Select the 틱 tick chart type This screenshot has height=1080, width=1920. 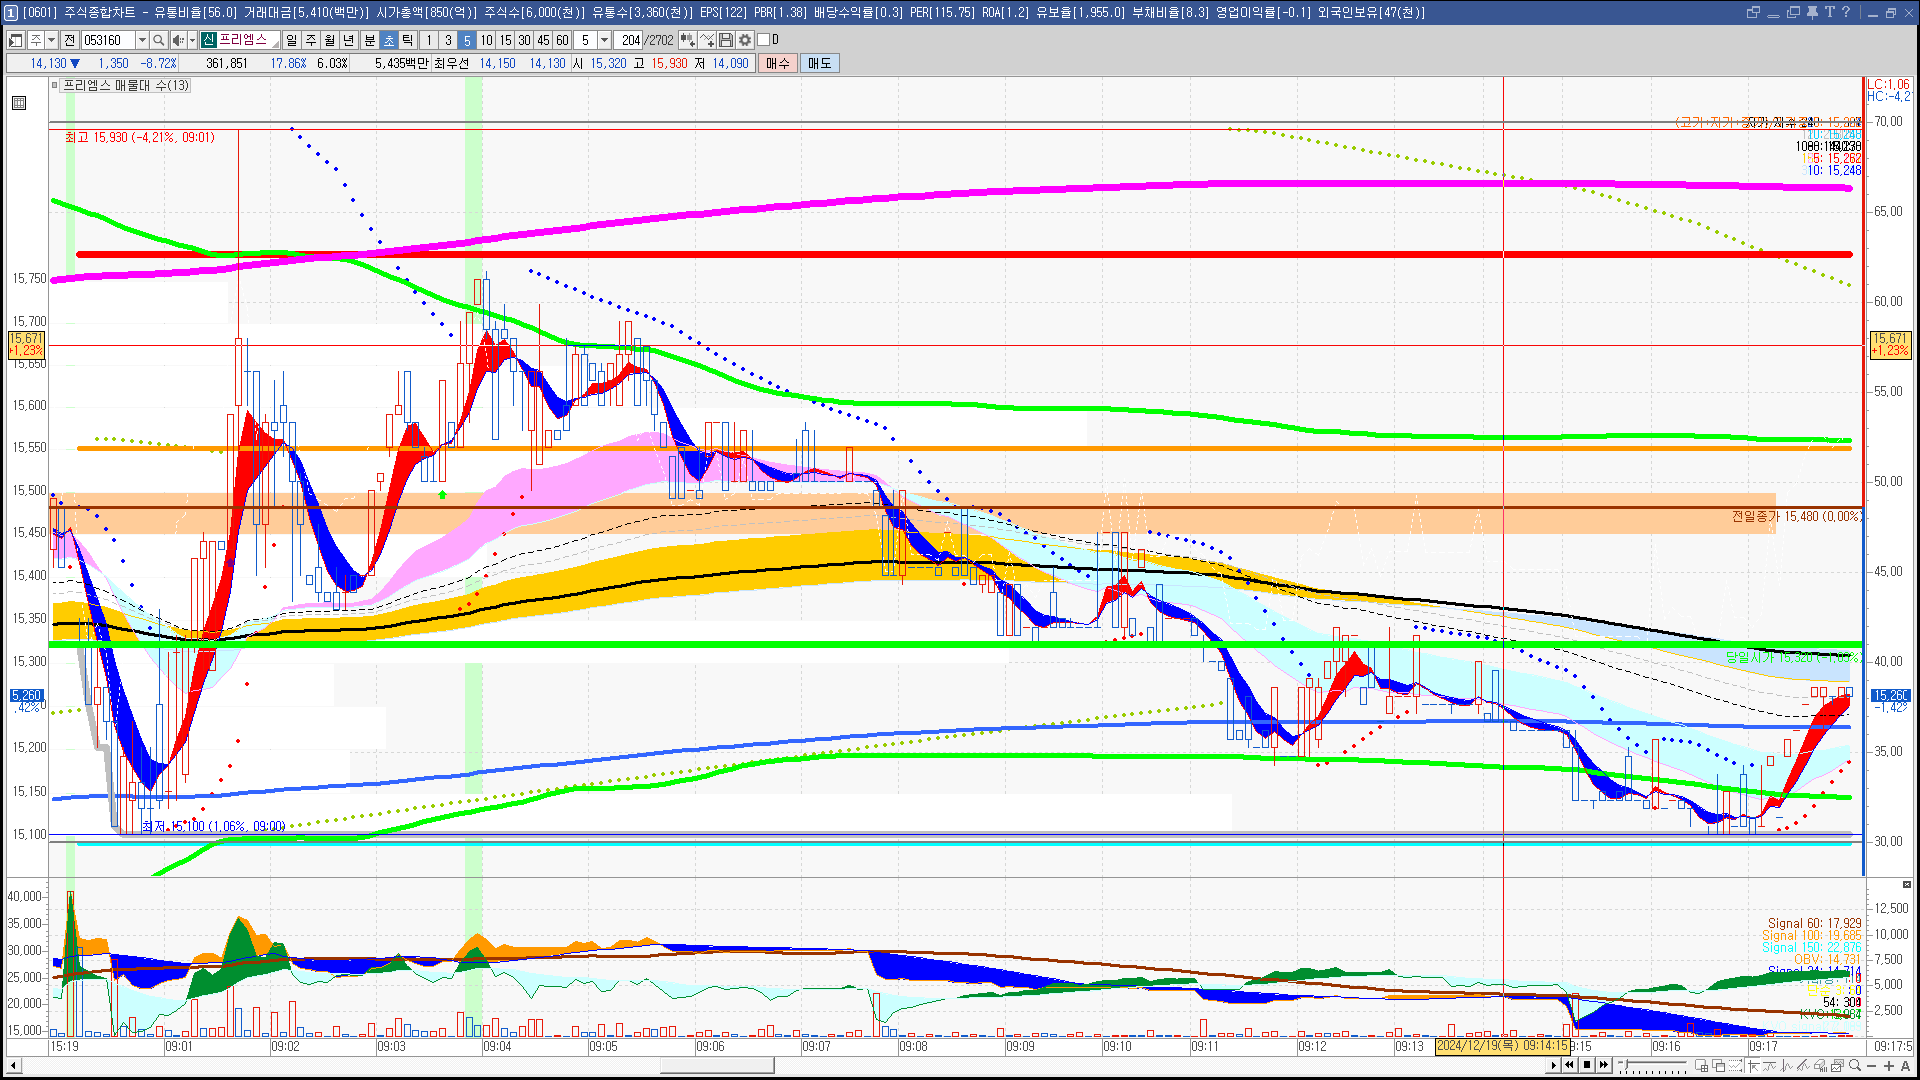[x=408, y=40]
